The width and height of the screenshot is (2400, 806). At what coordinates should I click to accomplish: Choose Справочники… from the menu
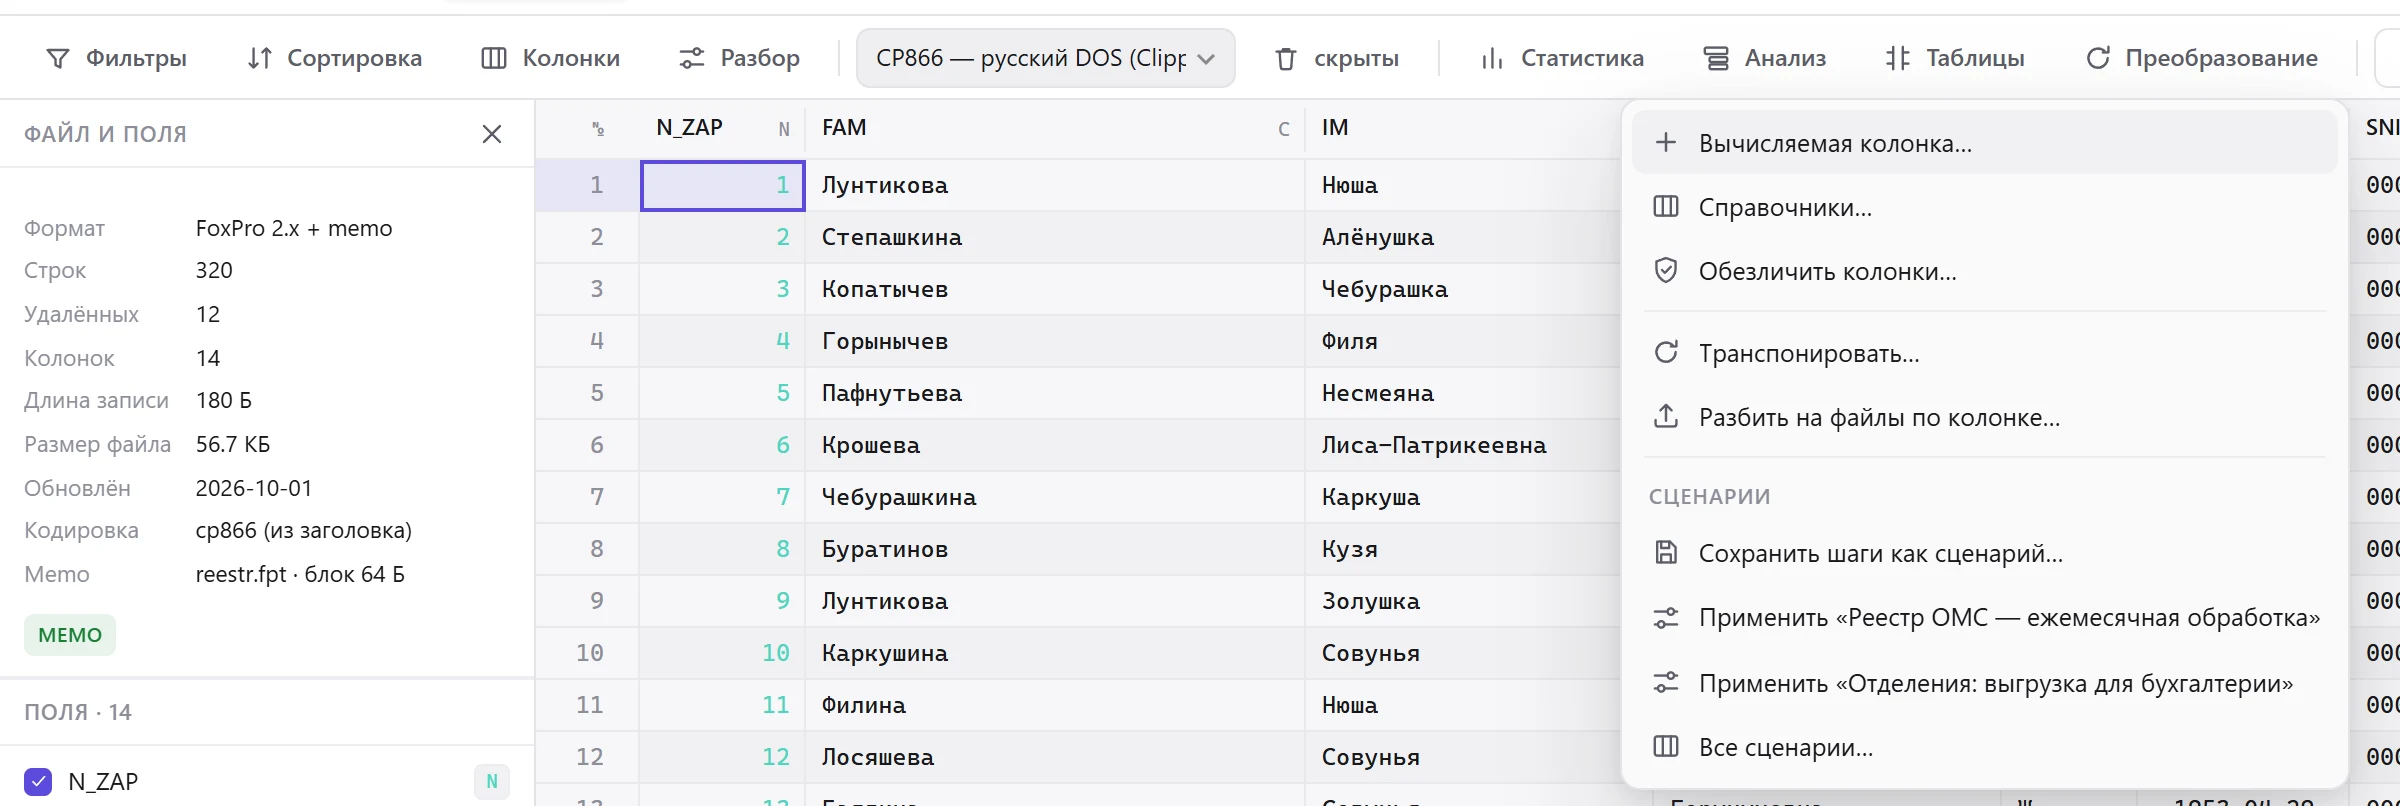1984,207
